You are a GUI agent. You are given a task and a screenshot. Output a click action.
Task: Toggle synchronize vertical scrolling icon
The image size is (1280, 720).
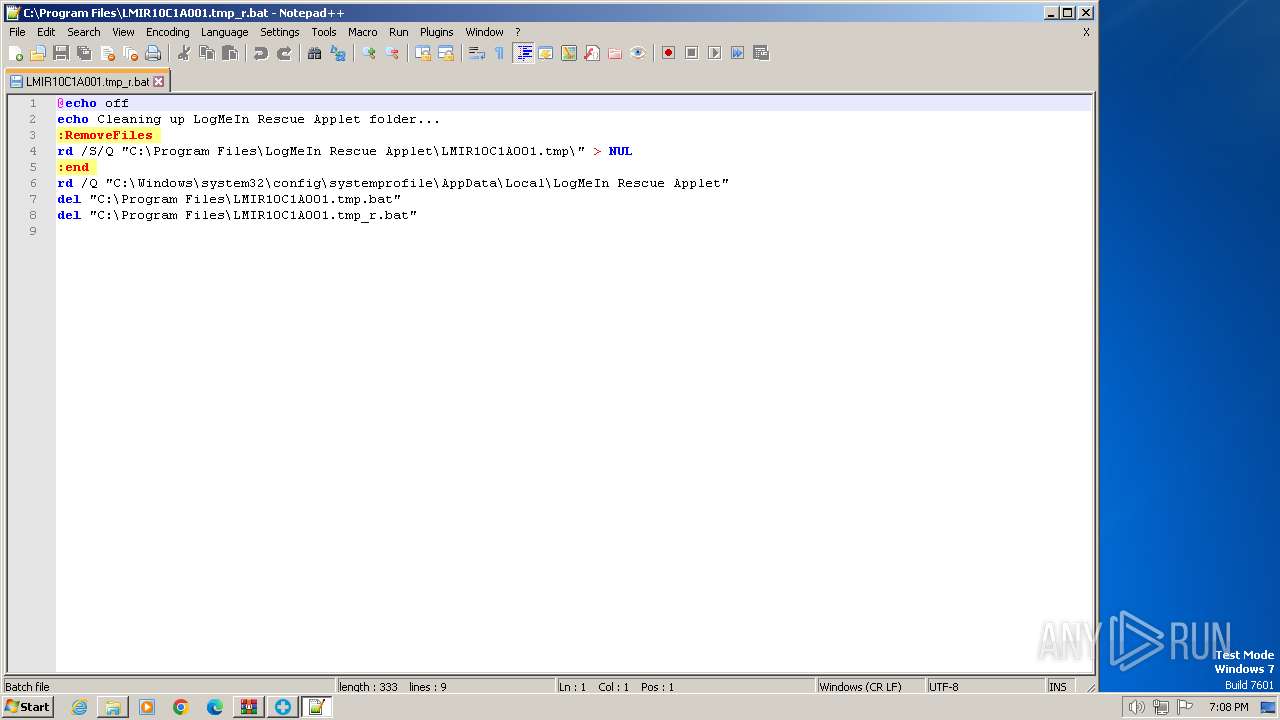coord(423,53)
